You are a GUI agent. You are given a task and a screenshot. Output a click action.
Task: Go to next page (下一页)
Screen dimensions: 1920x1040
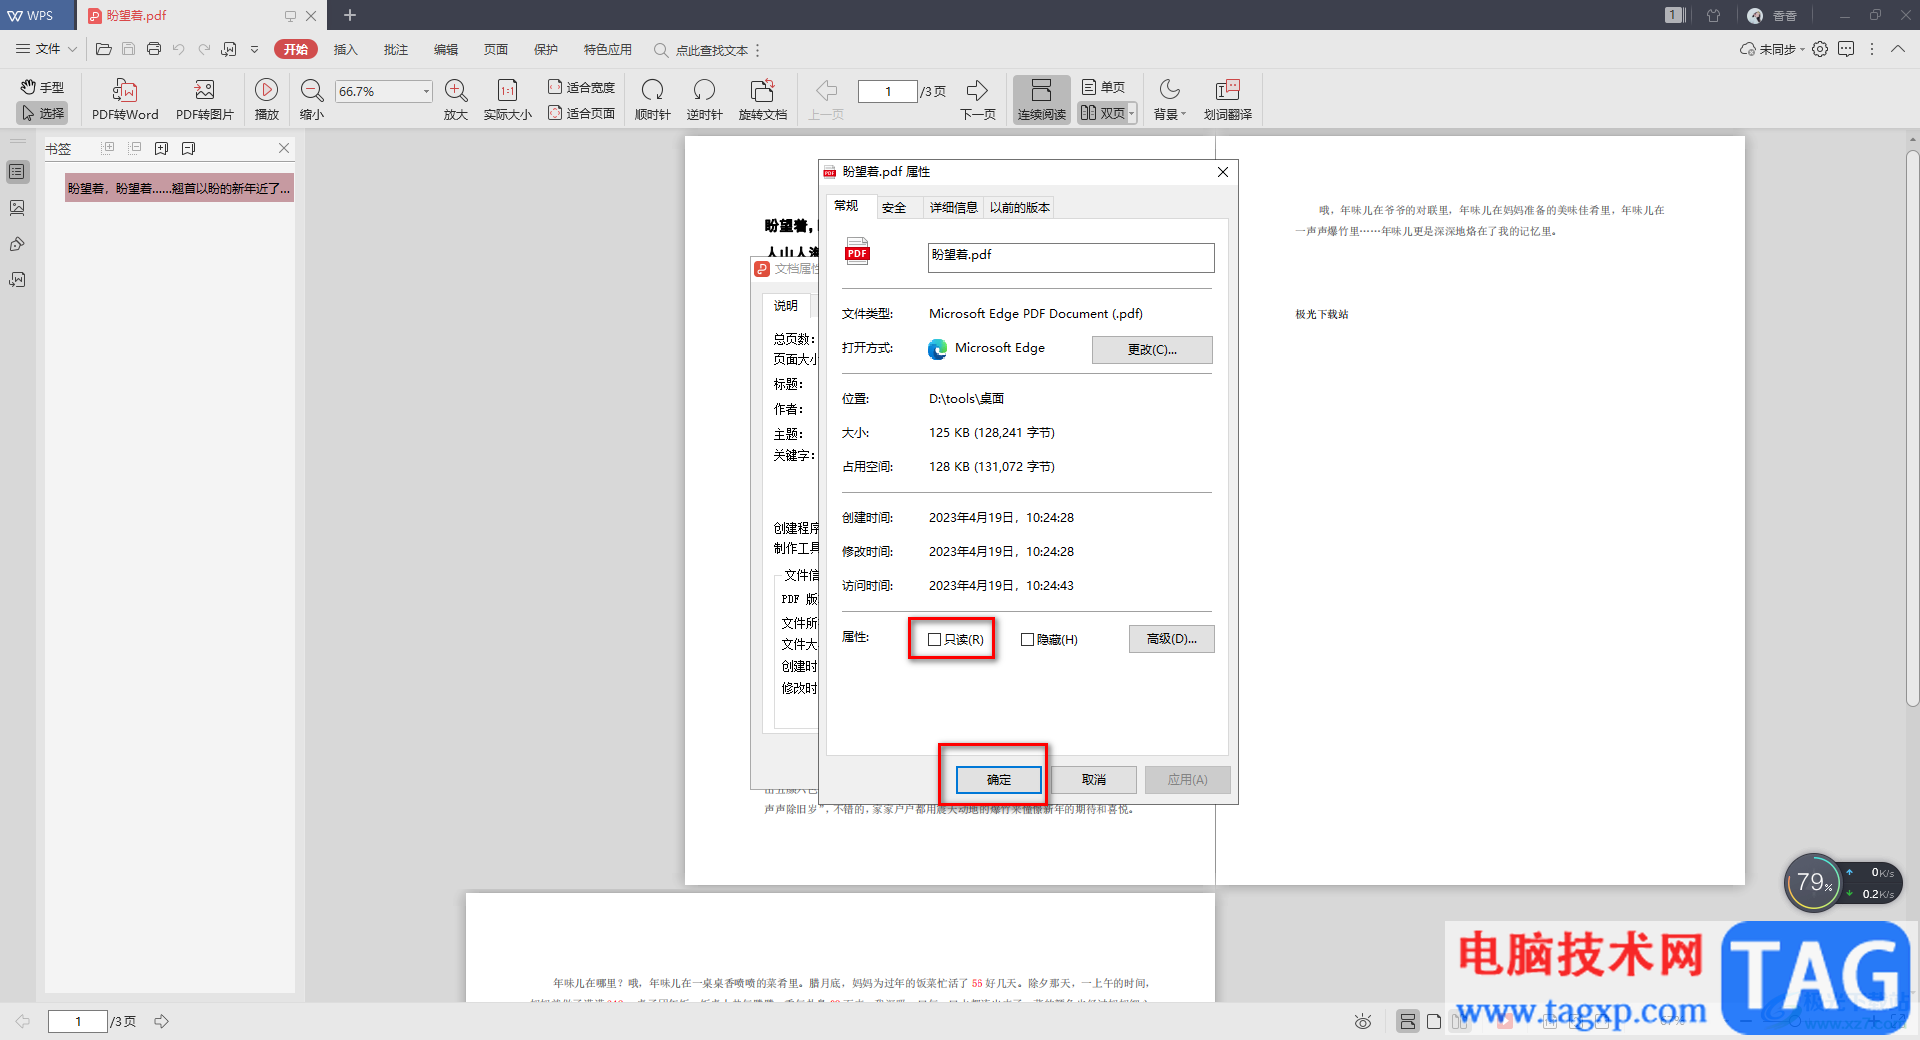pyautogui.click(x=978, y=100)
